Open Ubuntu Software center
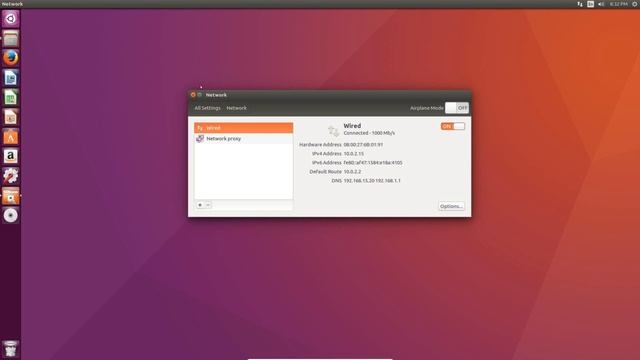The width and height of the screenshot is (640, 360). 11,137
